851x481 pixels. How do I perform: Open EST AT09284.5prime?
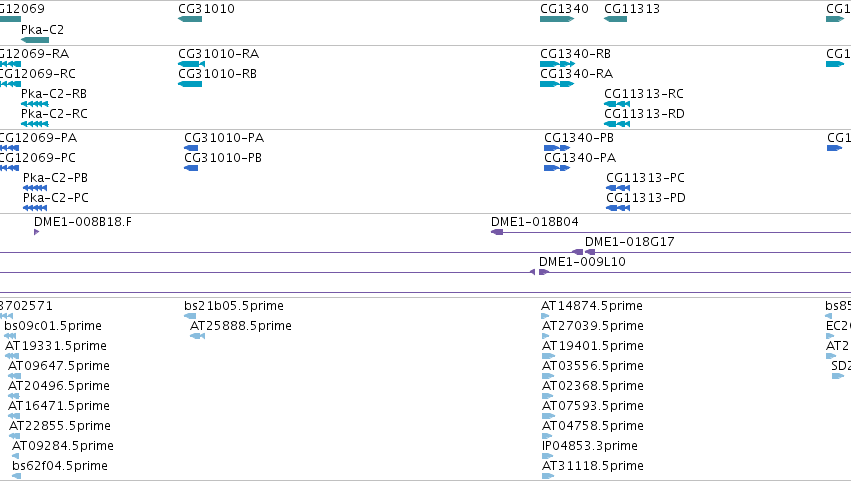click(63, 447)
